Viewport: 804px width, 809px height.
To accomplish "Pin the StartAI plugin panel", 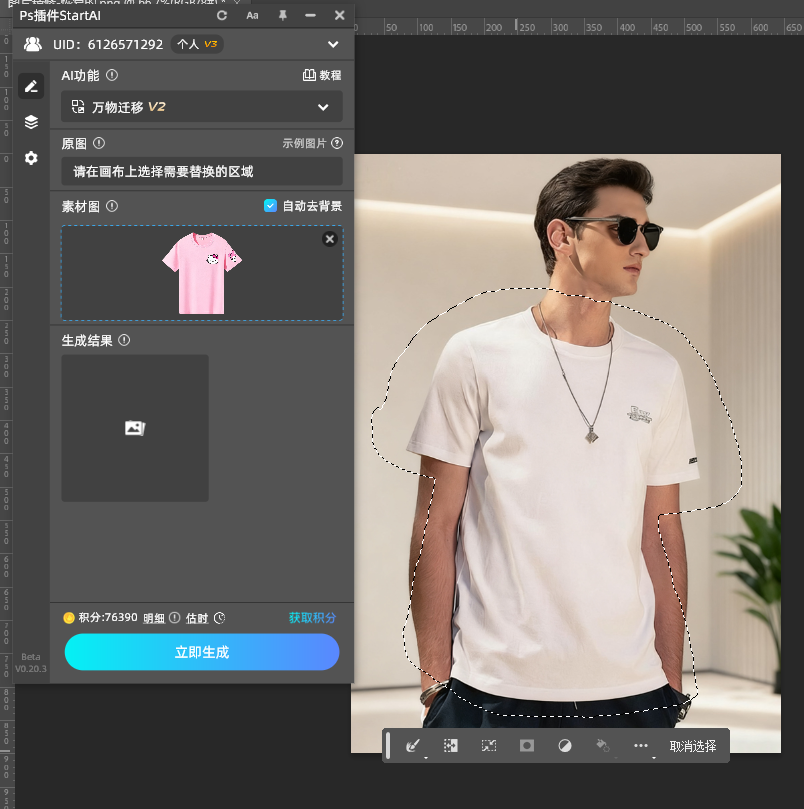I will pos(282,15).
